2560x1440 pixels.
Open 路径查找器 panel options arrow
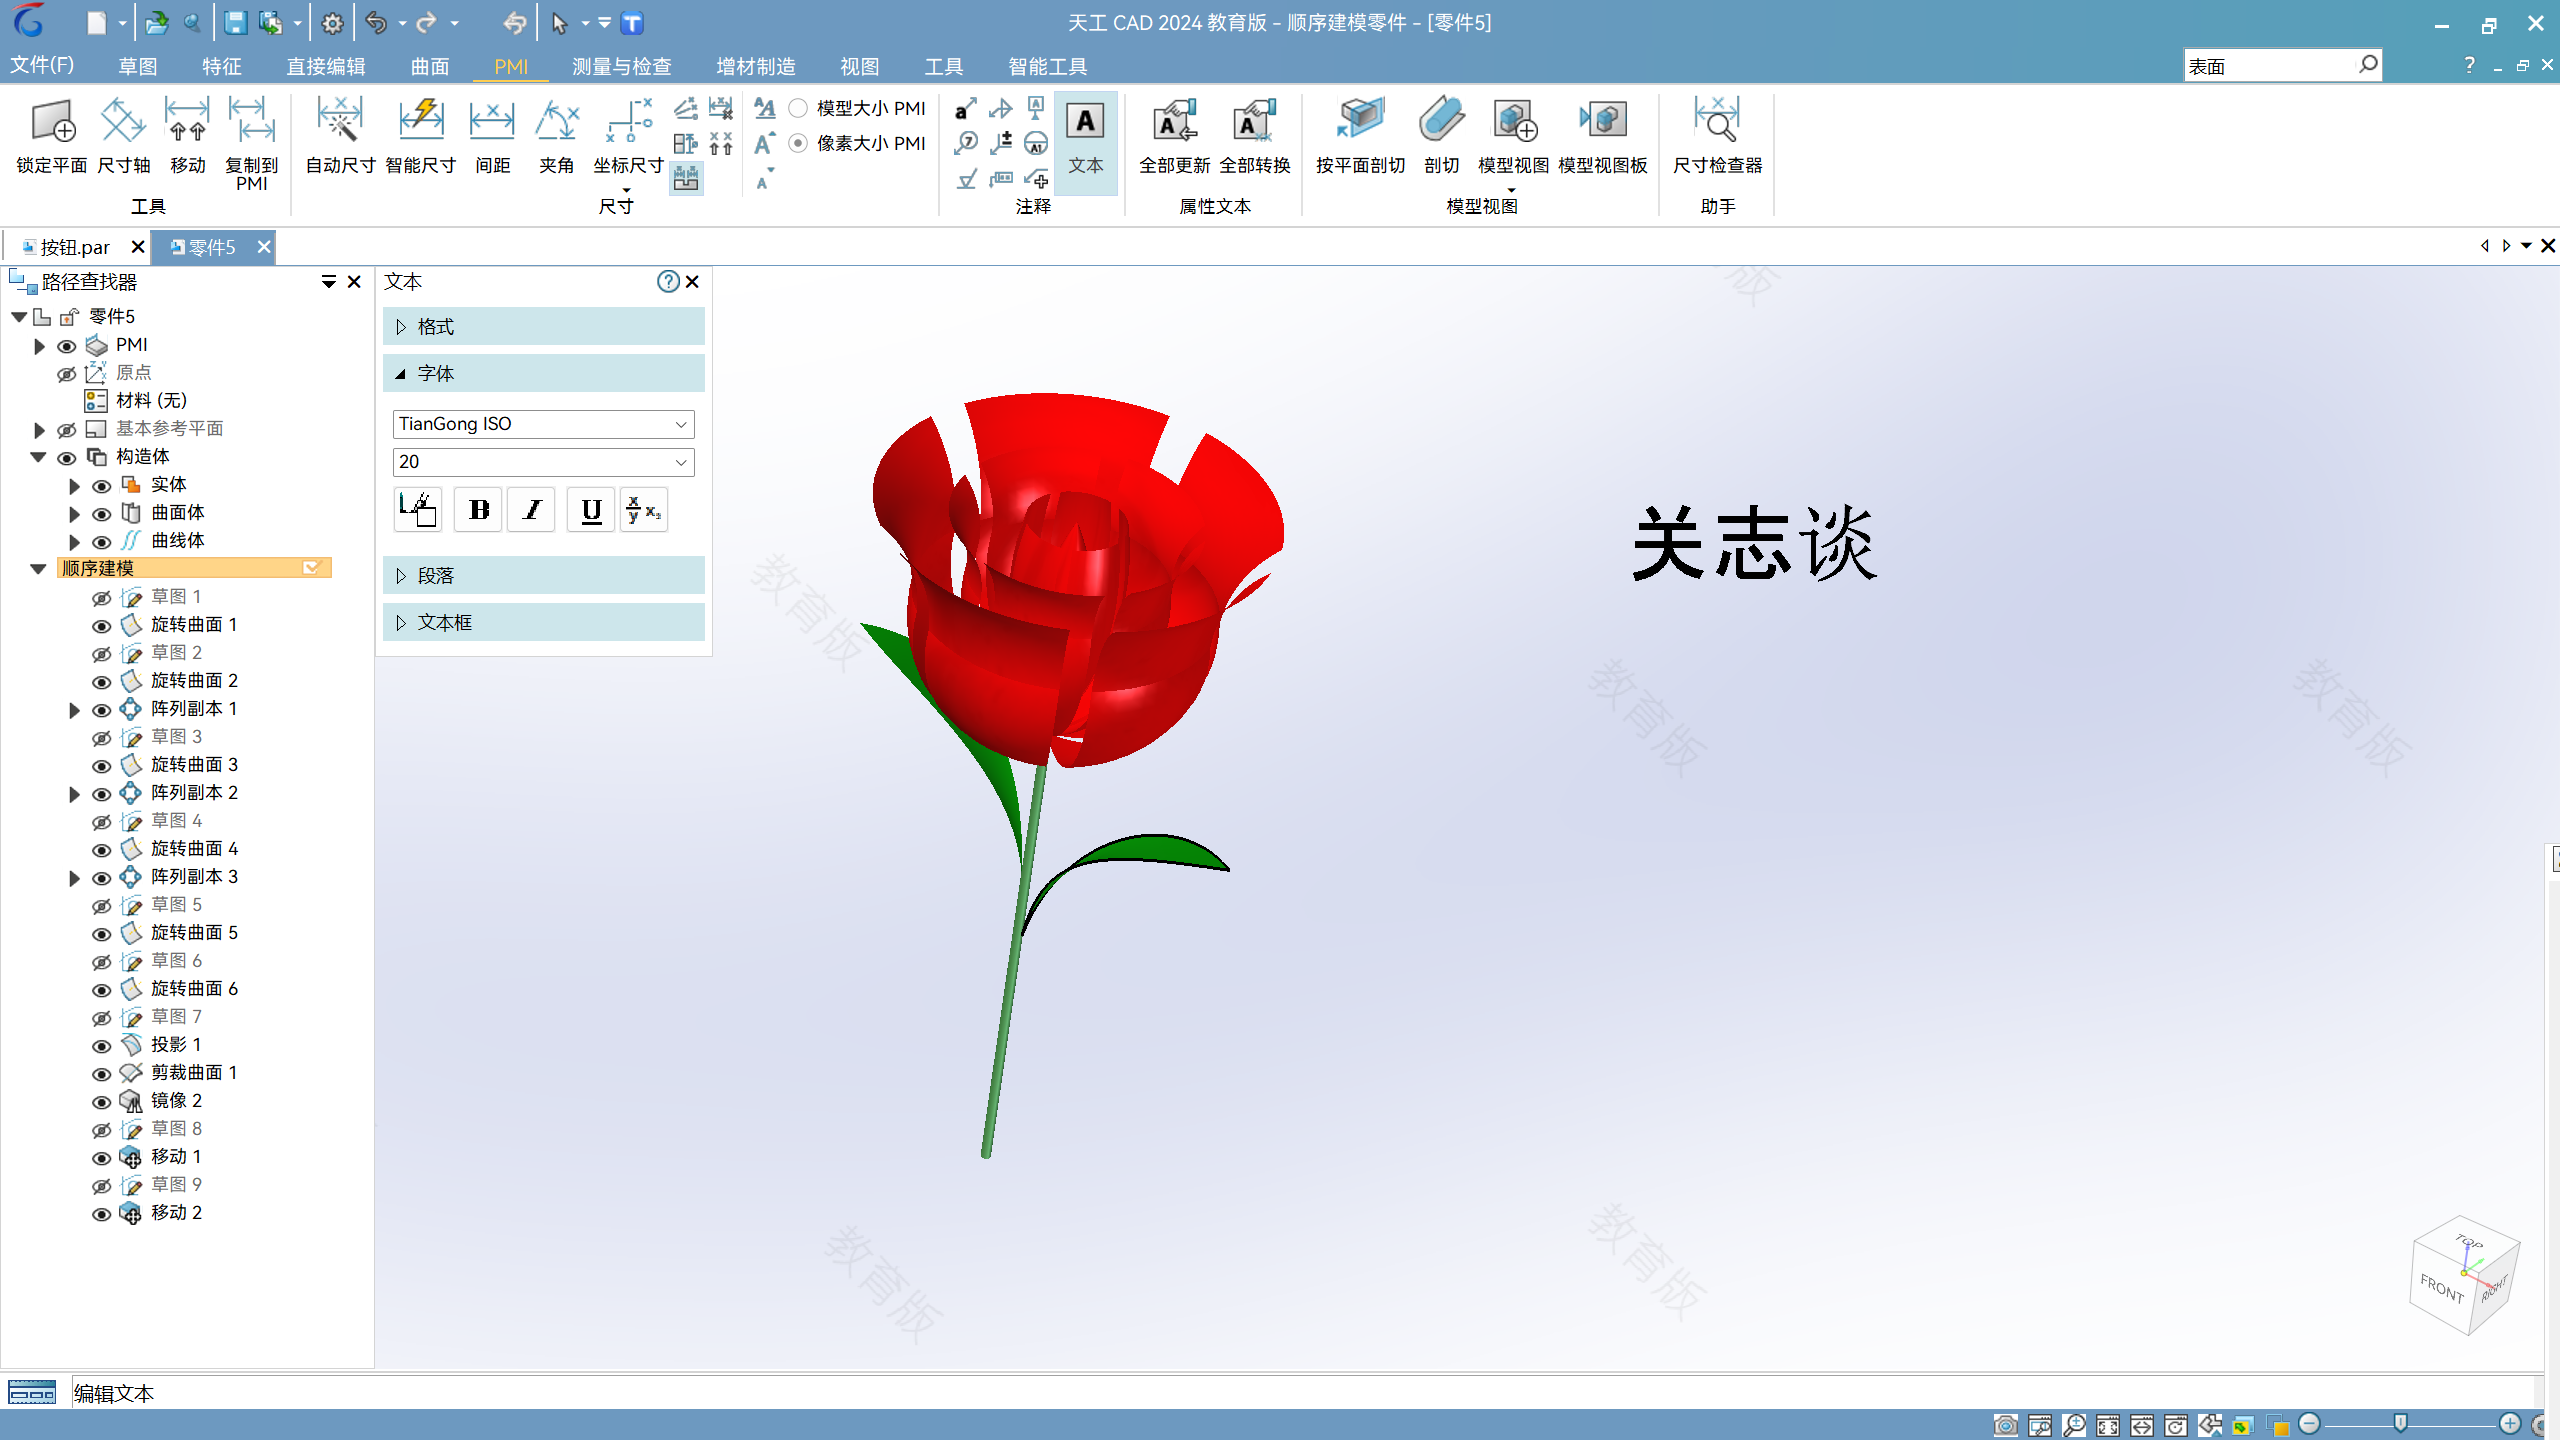coord(328,283)
